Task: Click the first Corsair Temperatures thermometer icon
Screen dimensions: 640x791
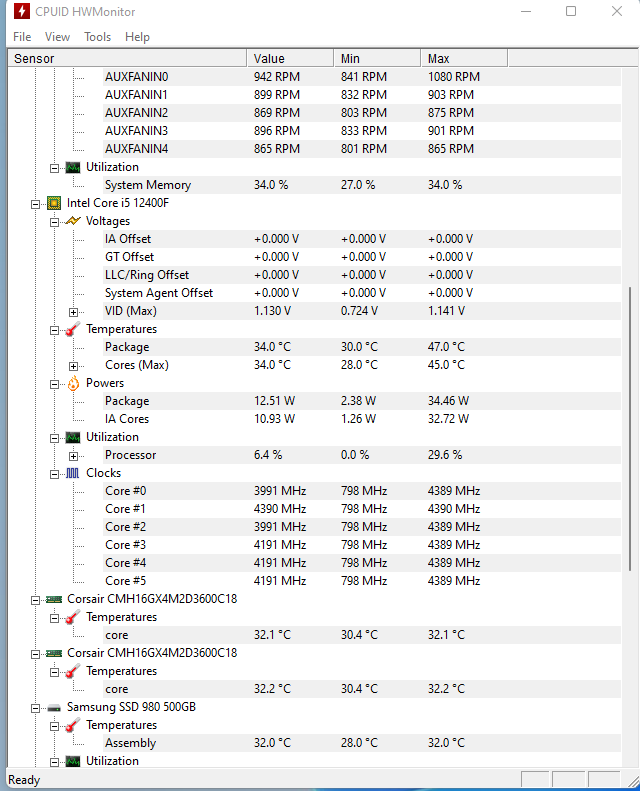Action: [x=73, y=617]
